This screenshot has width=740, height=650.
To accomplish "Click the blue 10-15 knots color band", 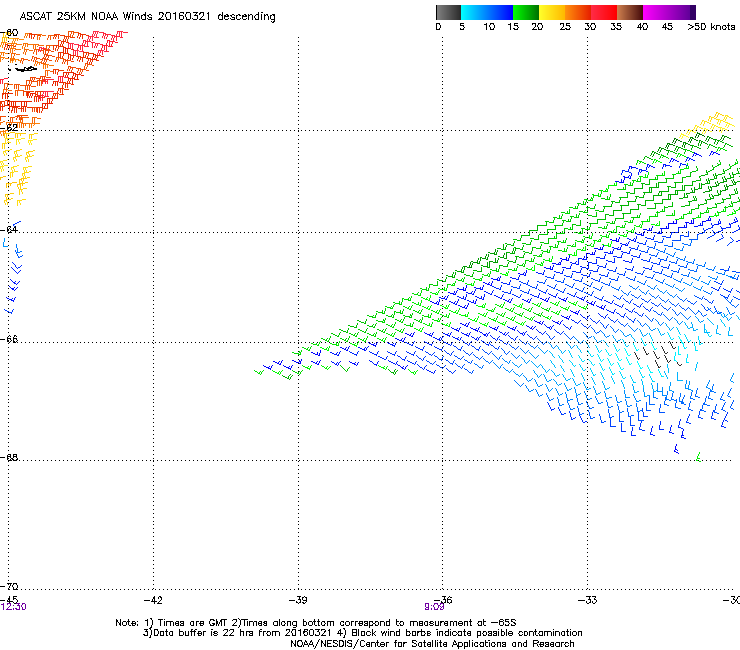I will [x=500, y=12].
